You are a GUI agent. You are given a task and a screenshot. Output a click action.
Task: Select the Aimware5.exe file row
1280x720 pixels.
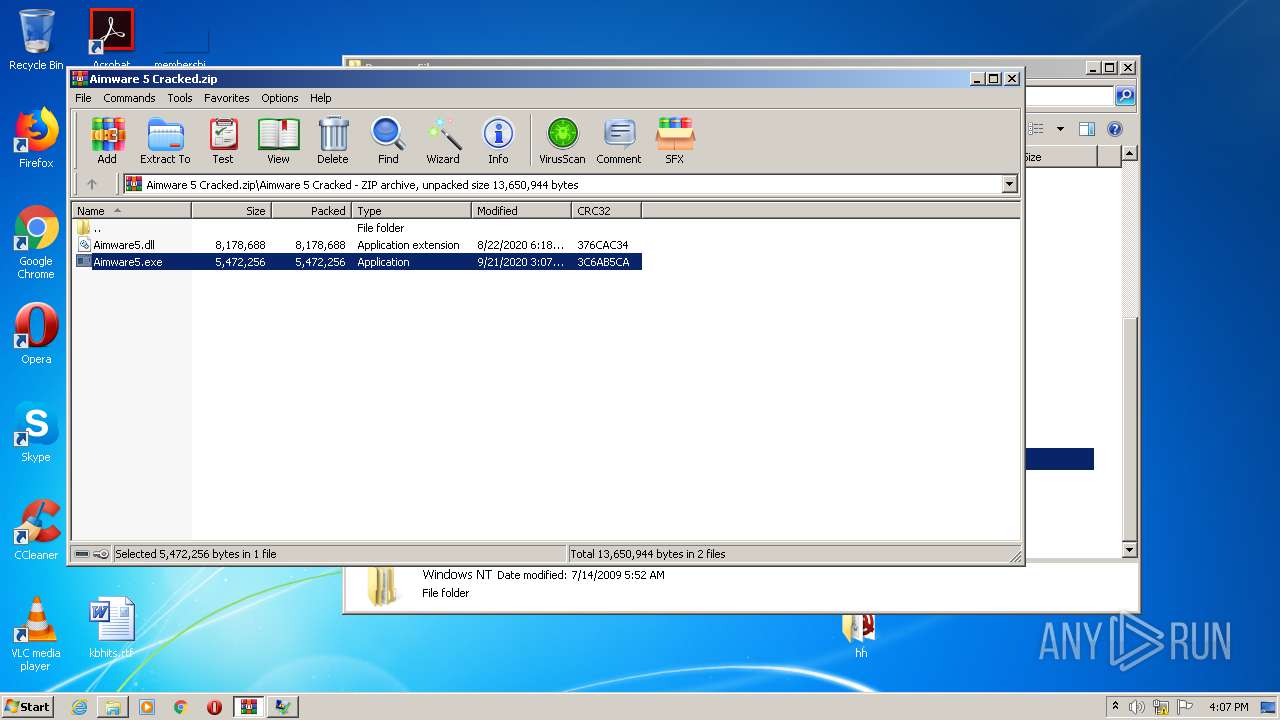tap(358, 262)
